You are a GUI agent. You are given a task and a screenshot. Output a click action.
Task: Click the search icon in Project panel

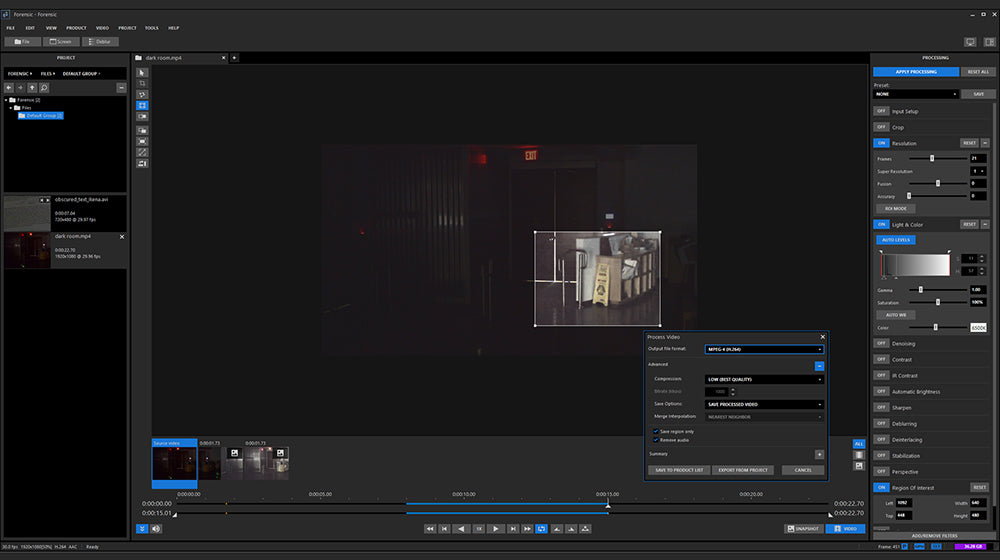click(44, 88)
